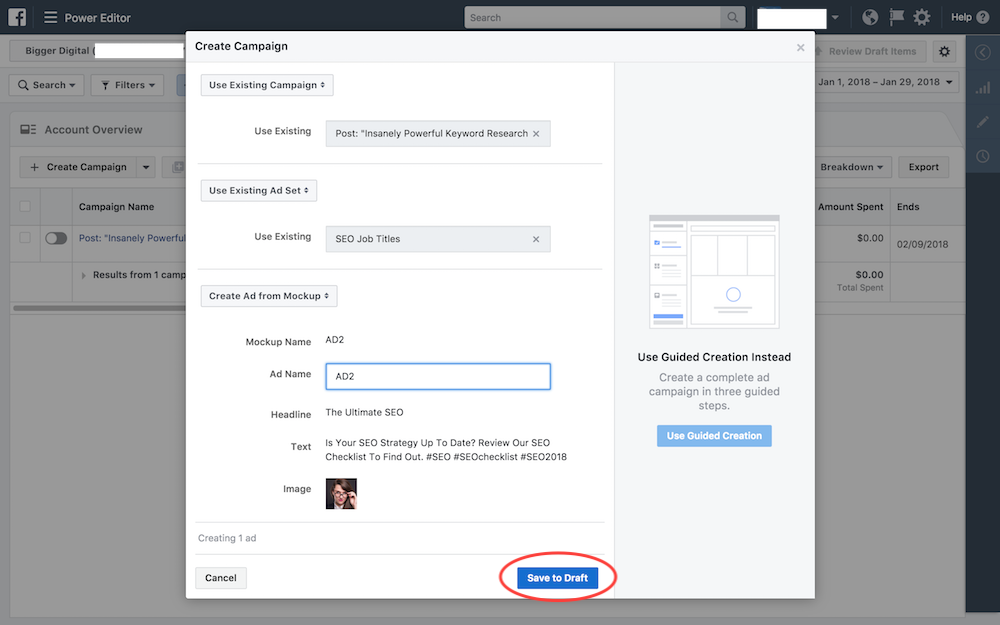Open the column settings gear near Review Draft Items

945,51
